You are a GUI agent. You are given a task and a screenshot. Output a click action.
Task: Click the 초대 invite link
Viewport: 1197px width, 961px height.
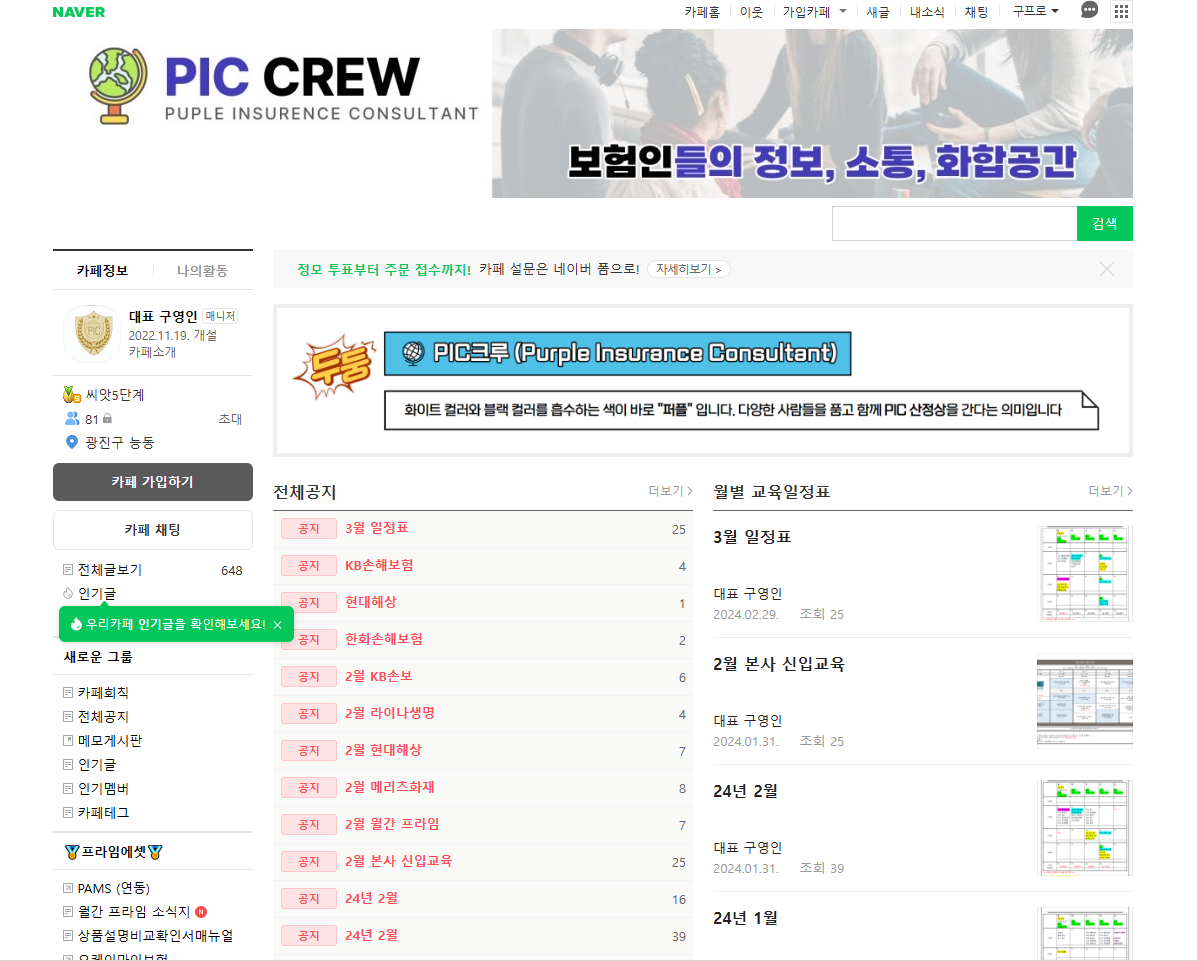pyautogui.click(x=230, y=418)
